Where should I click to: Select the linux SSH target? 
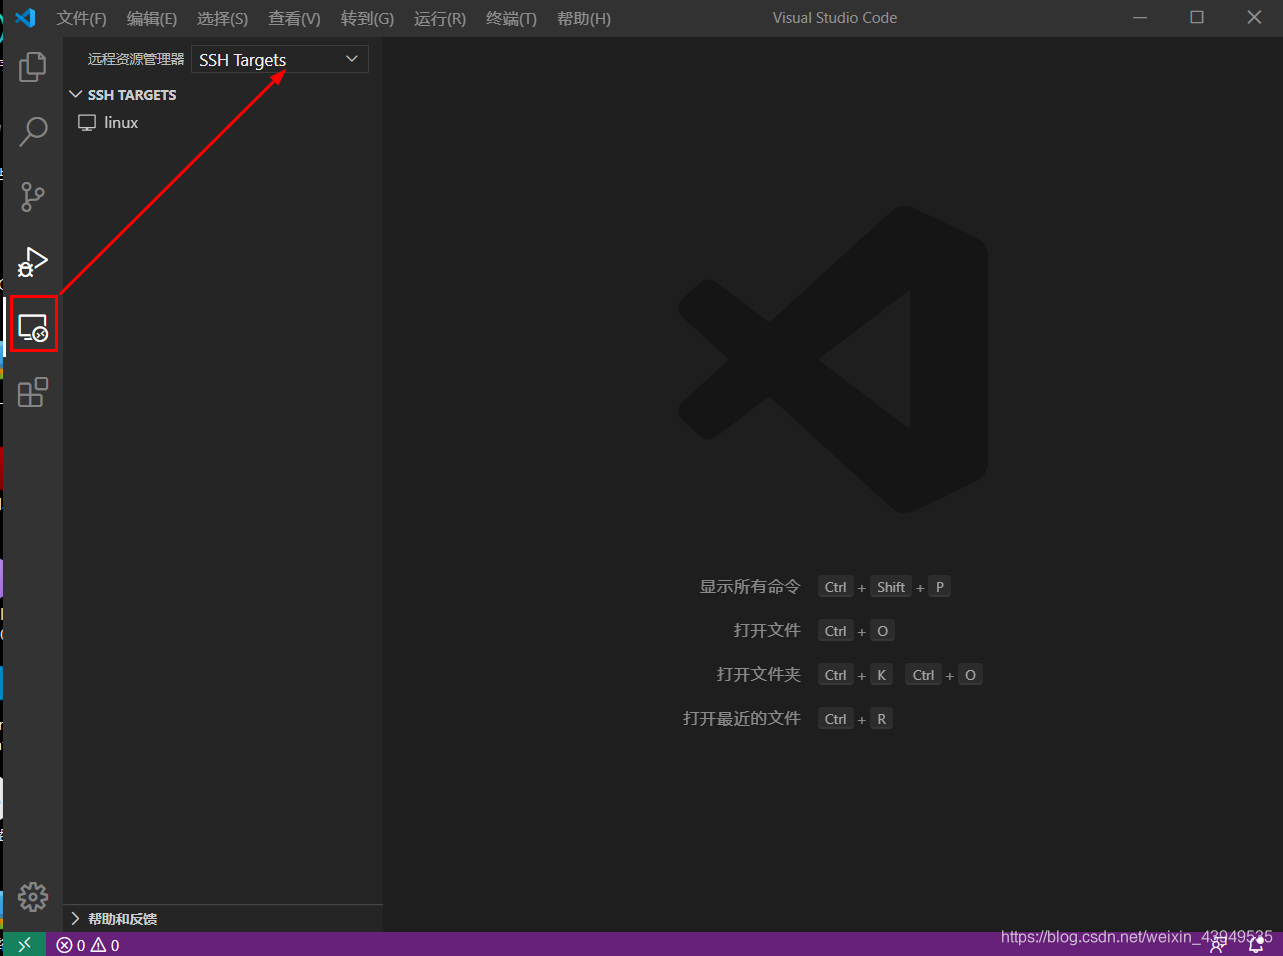click(121, 123)
